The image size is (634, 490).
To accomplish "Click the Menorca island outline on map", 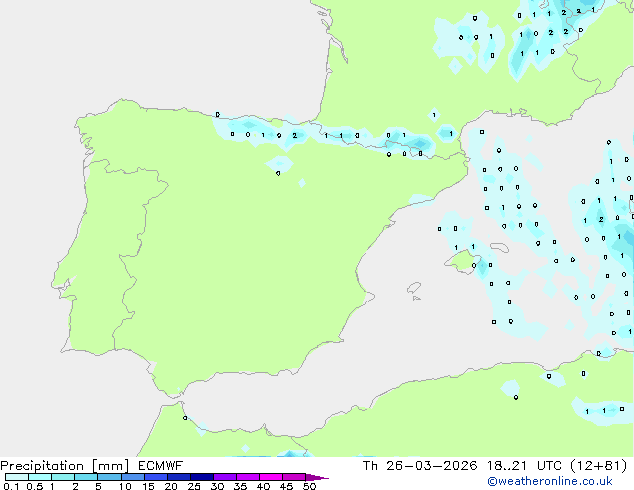I will 499,247.
